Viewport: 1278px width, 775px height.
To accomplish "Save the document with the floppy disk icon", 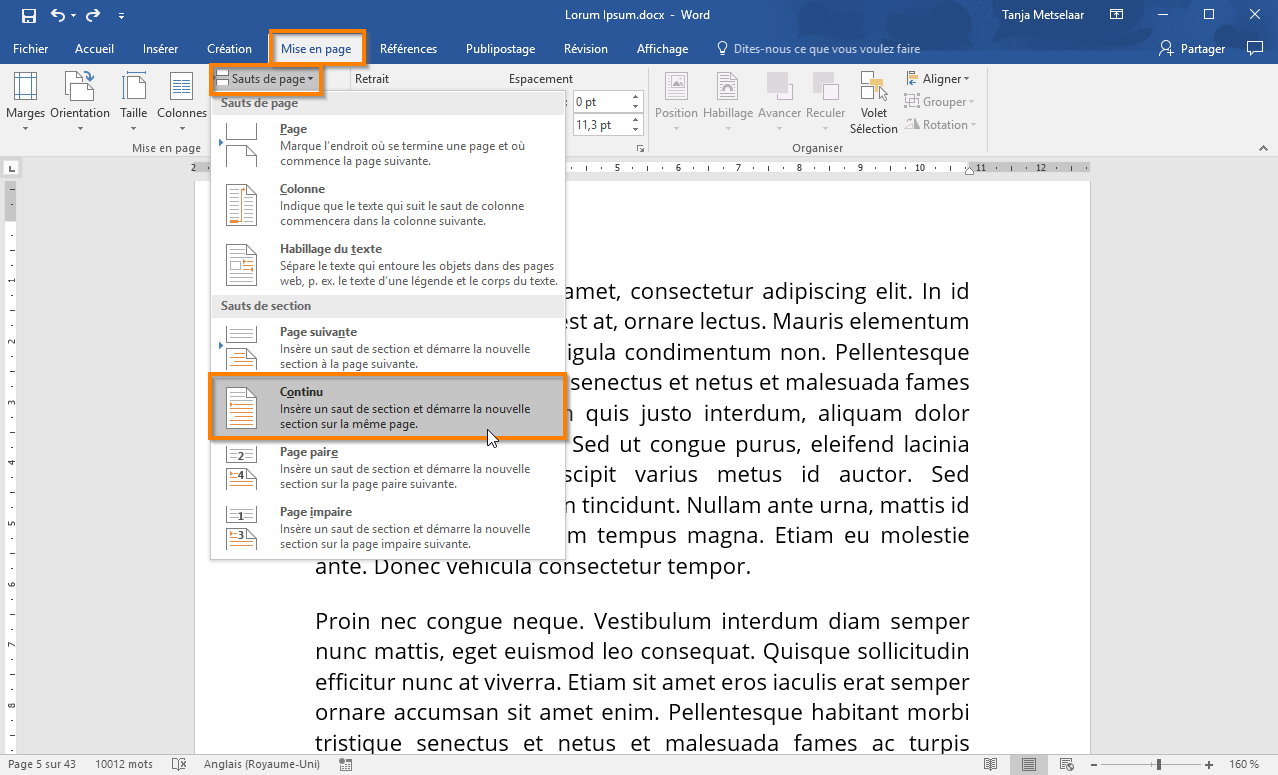I will [x=28, y=15].
